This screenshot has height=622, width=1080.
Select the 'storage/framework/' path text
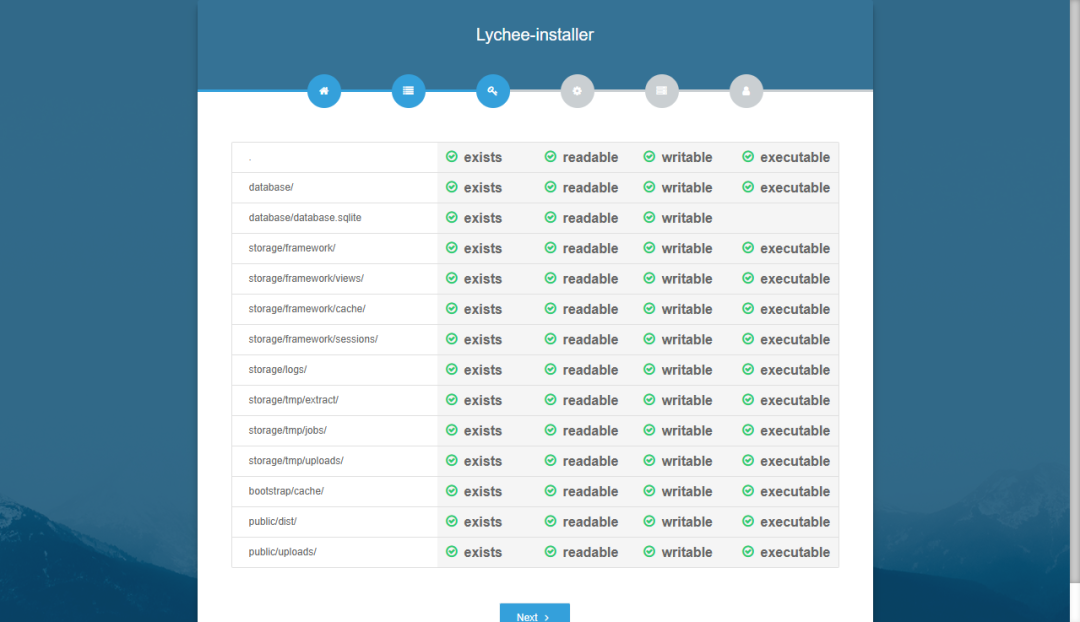click(x=292, y=248)
